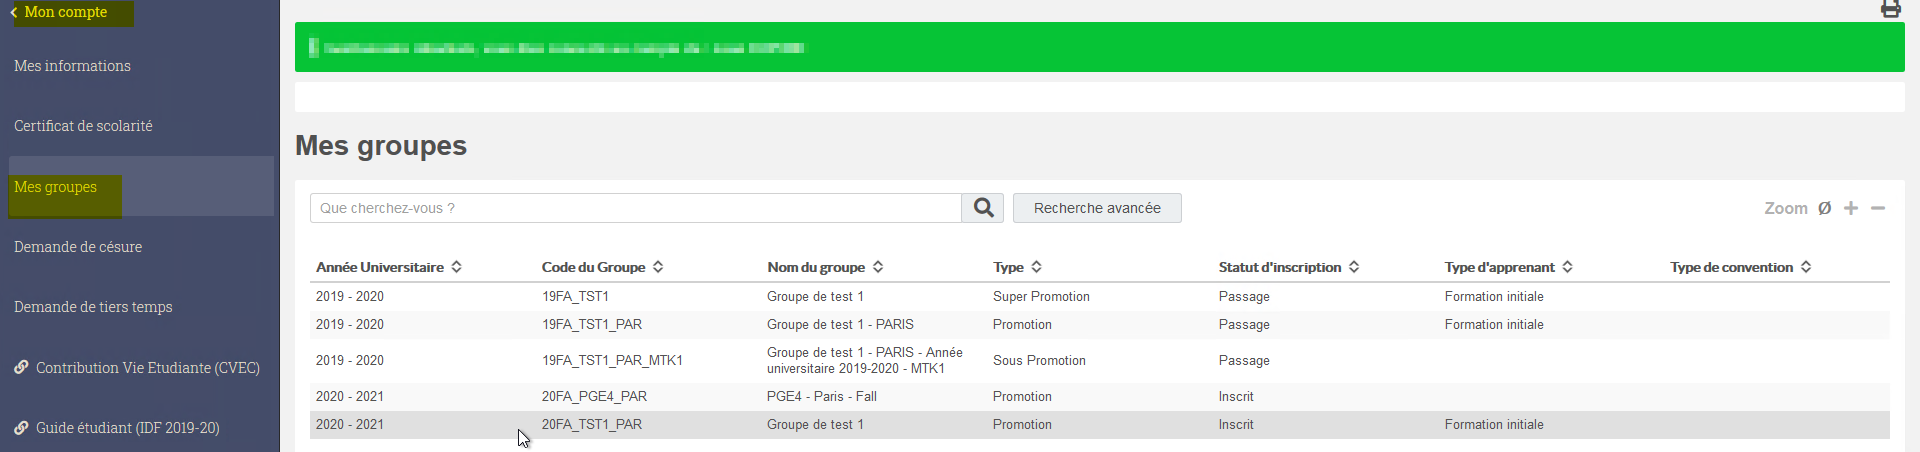Viewport: 1920px width, 452px height.
Task: Focus the Que cherchez-vous search field
Action: coord(636,208)
